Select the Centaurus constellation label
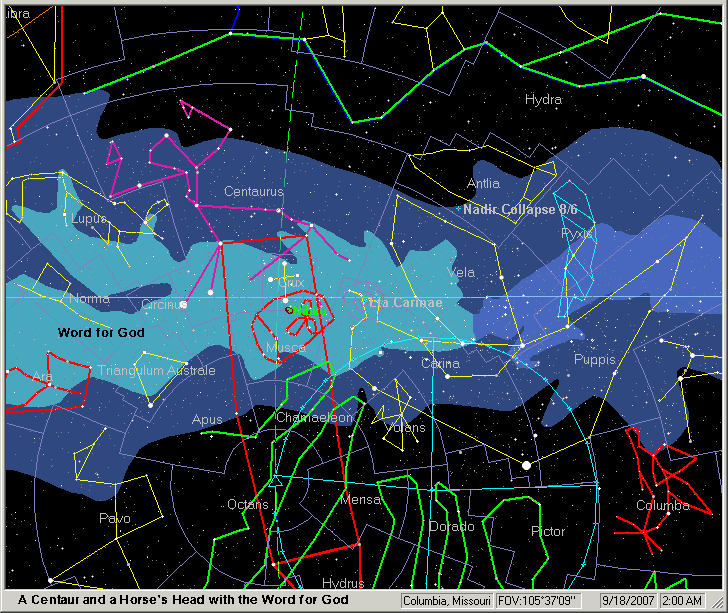 (x=253, y=191)
